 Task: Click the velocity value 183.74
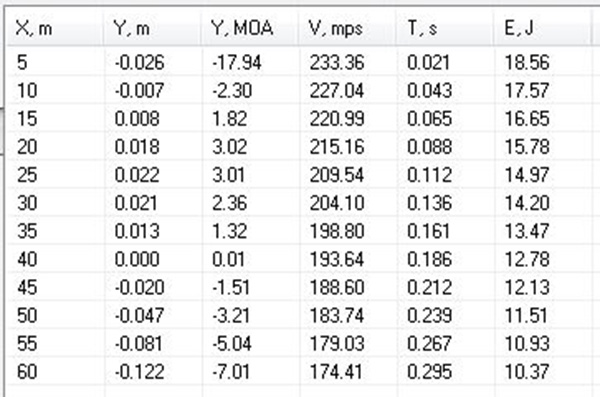337,315
